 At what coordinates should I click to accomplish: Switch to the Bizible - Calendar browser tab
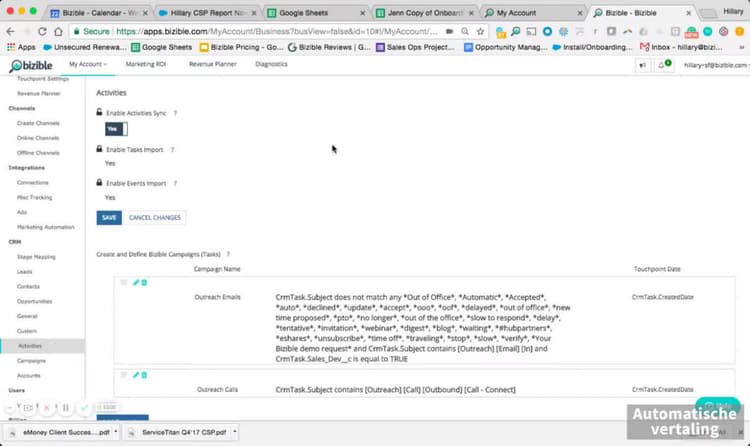(98, 13)
